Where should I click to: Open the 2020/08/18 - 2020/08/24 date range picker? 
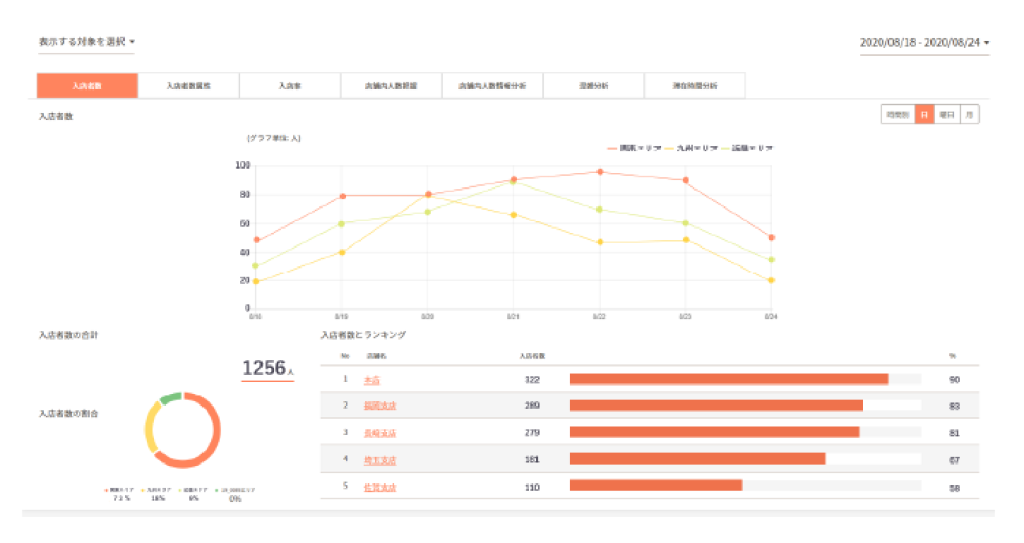(924, 42)
